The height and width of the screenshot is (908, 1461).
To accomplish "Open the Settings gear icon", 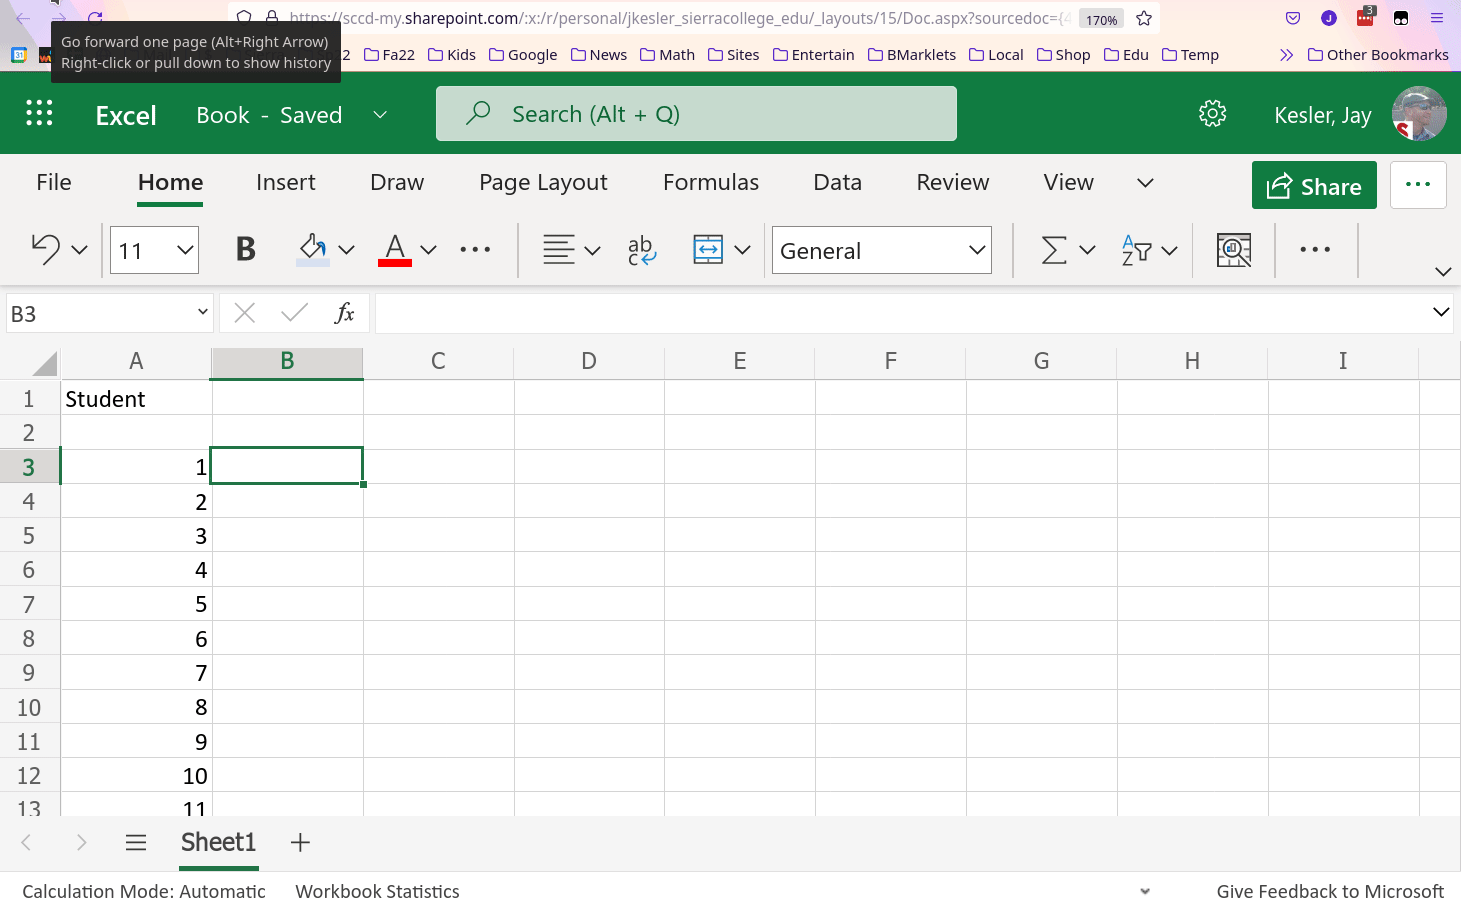I will pyautogui.click(x=1212, y=114).
